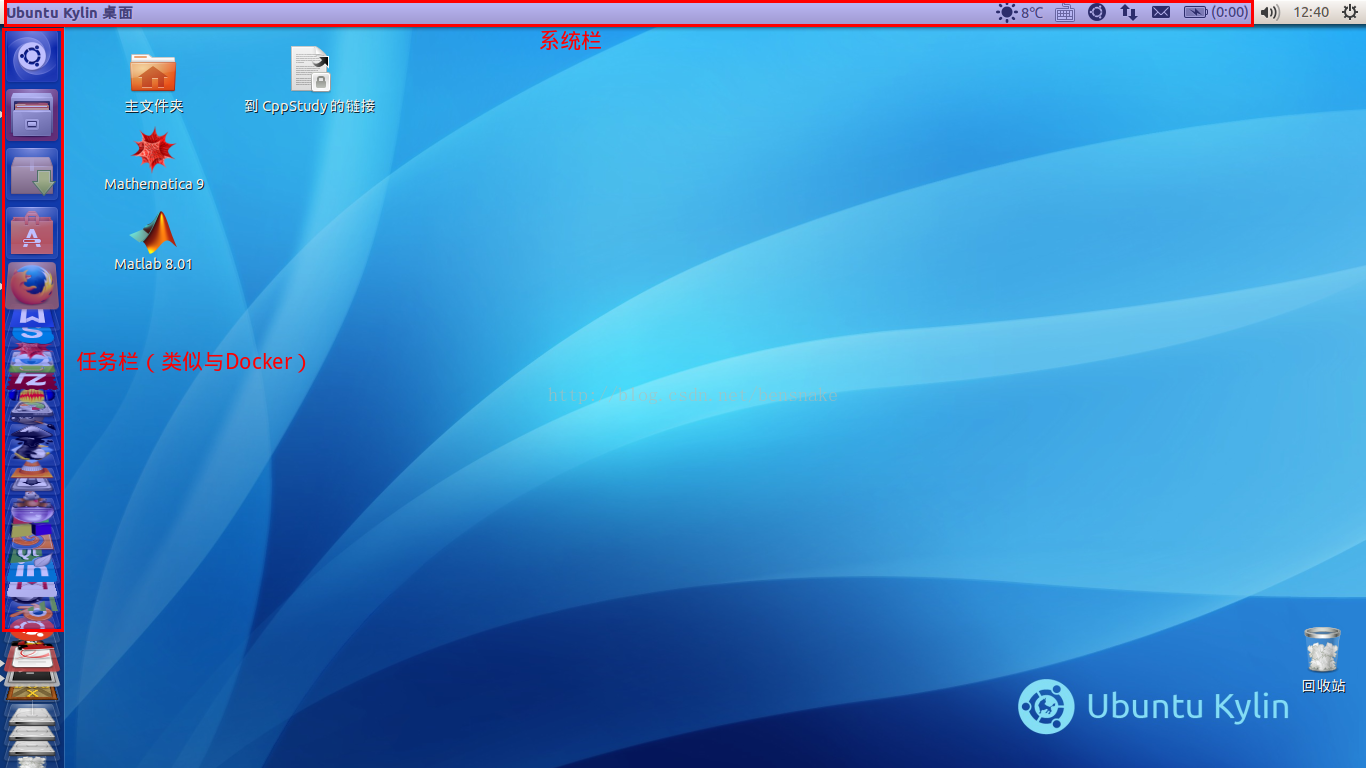The image size is (1366, 768).
Task: Open the LinkedIn 'in' launcher icon
Action: (33, 570)
